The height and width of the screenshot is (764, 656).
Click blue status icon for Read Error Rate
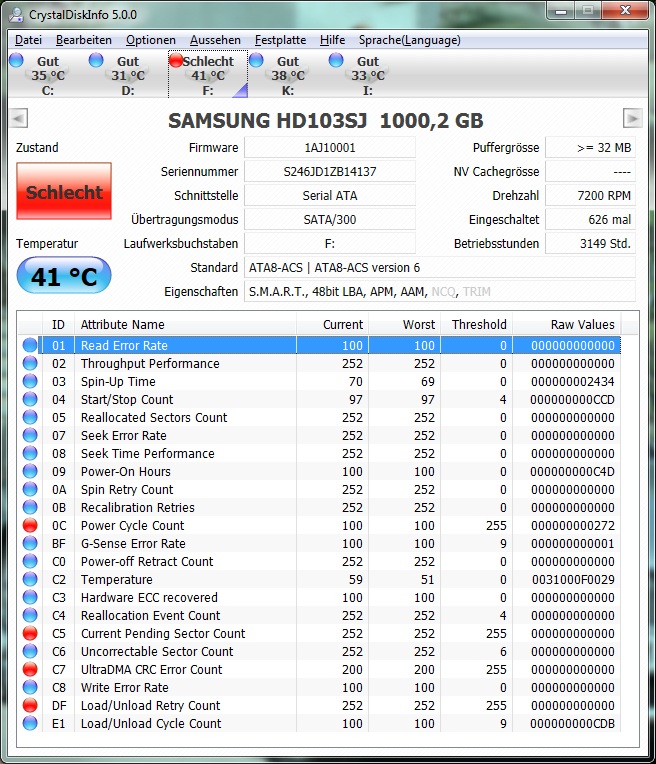point(30,345)
